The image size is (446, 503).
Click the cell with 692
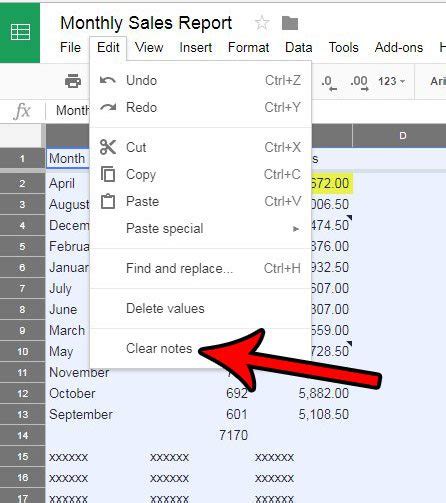[x=199, y=394]
